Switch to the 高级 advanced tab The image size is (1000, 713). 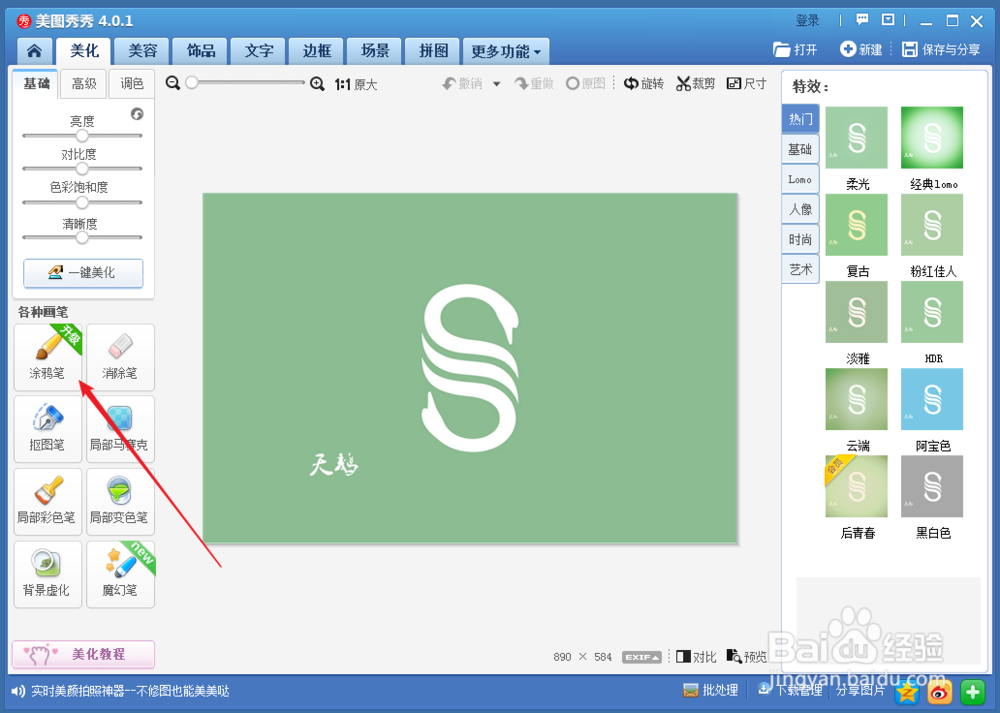(84, 84)
